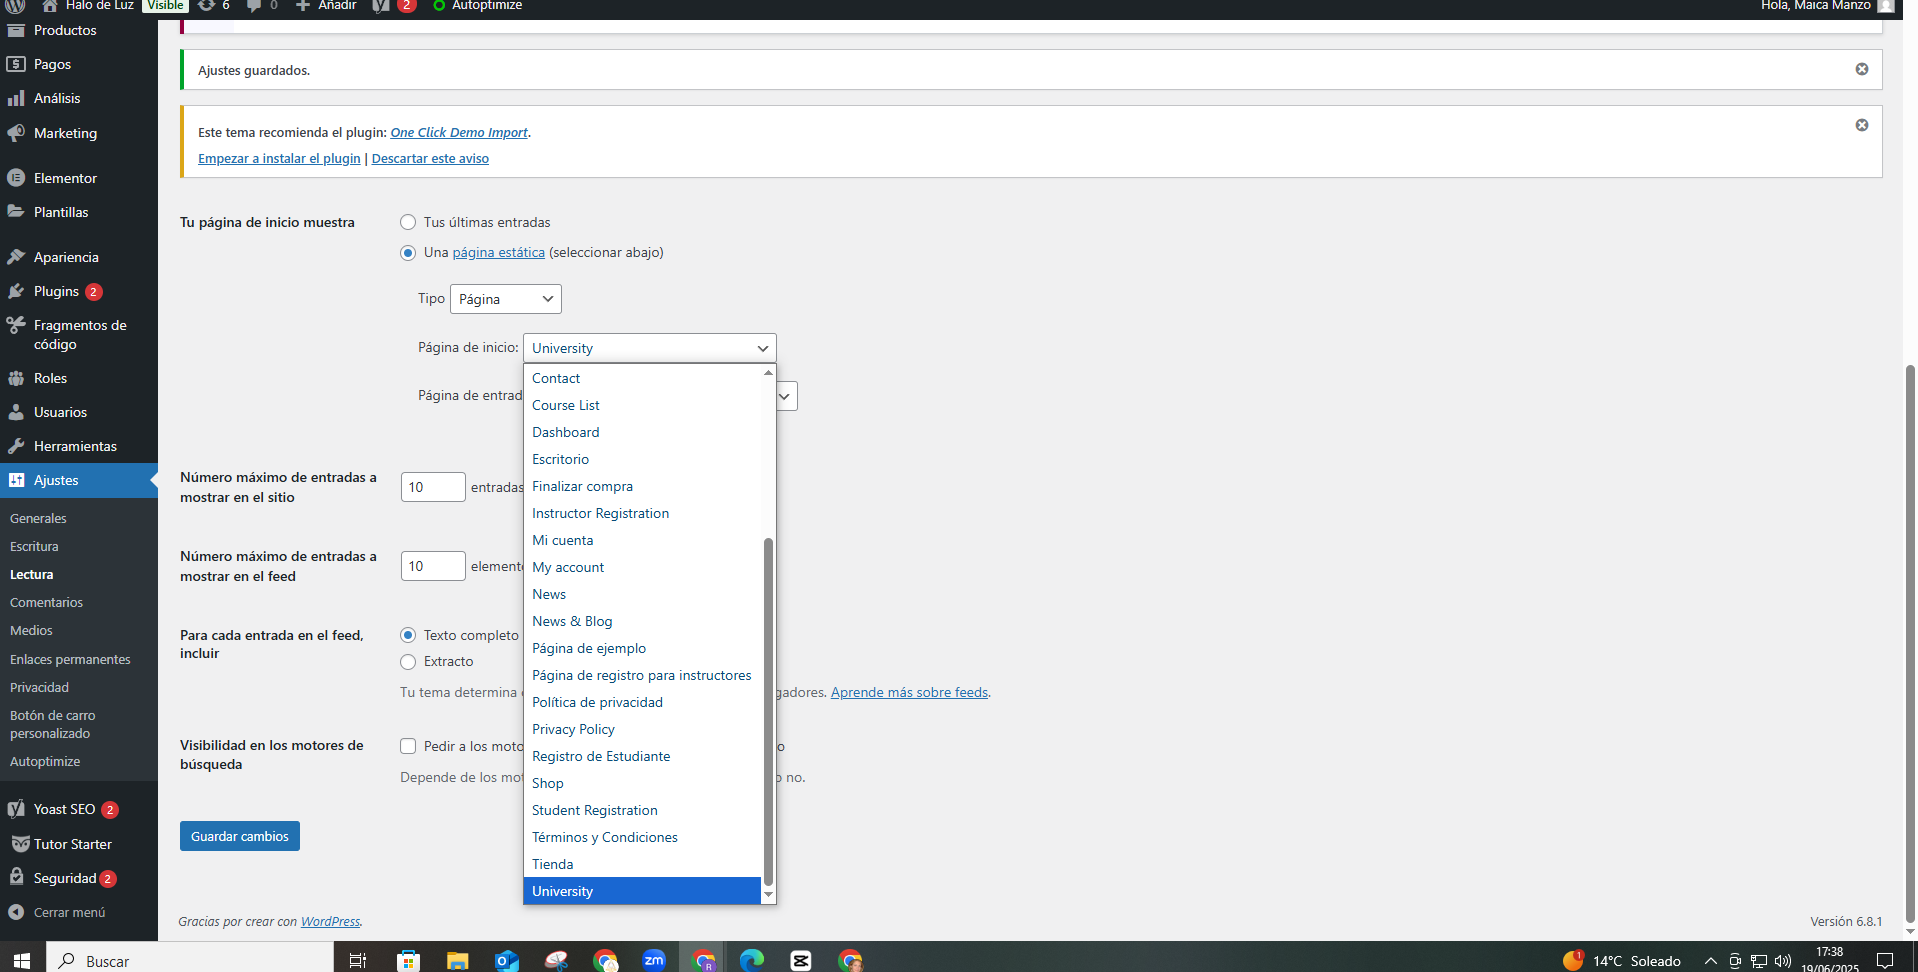The width and height of the screenshot is (1918, 972).
Task: Follow the One Click Demo Import link
Action: click(459, 132)
